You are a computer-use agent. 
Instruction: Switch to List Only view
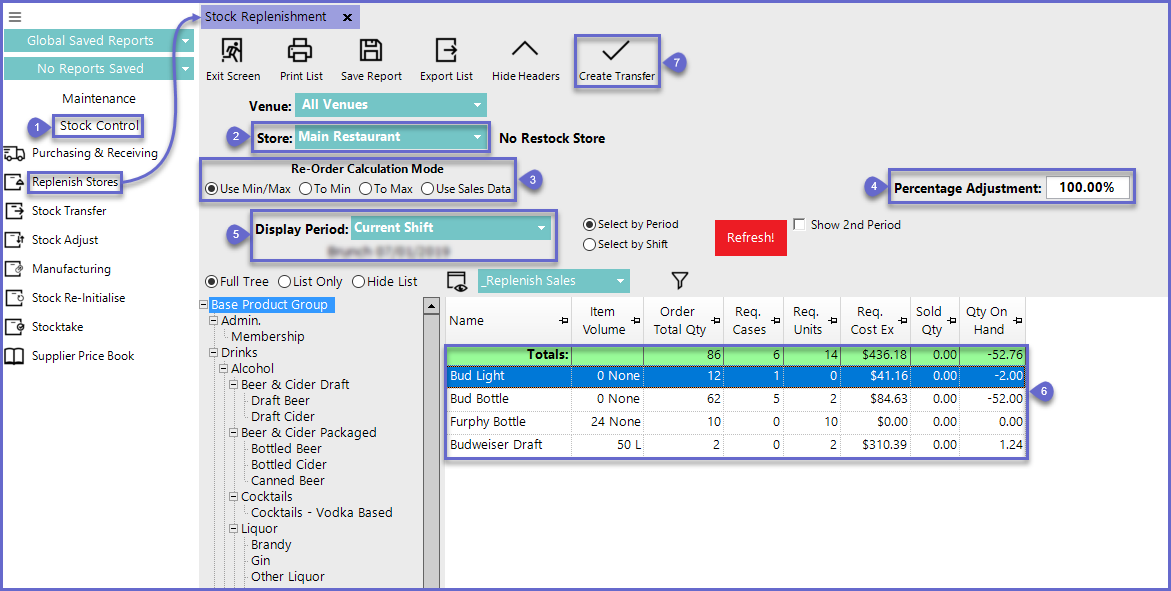click(285, 282)
